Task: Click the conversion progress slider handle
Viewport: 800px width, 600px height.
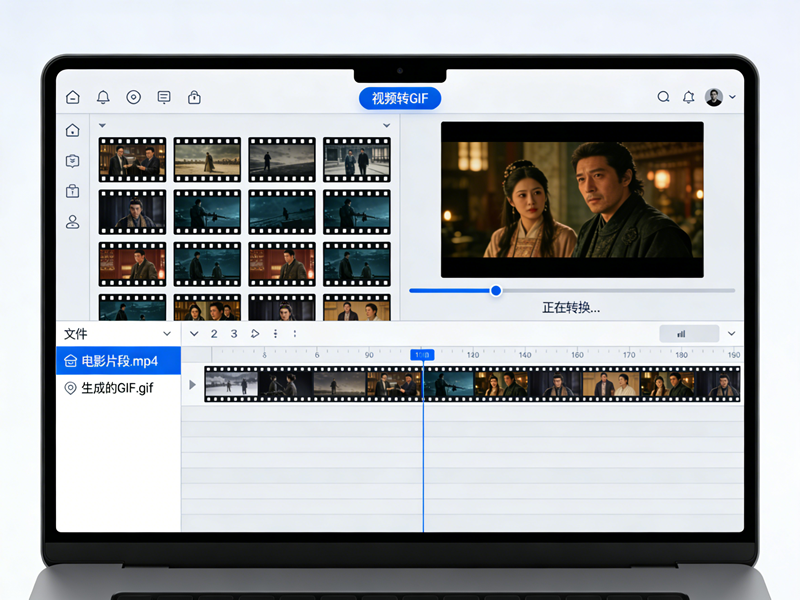Action: tap(496, 290)
